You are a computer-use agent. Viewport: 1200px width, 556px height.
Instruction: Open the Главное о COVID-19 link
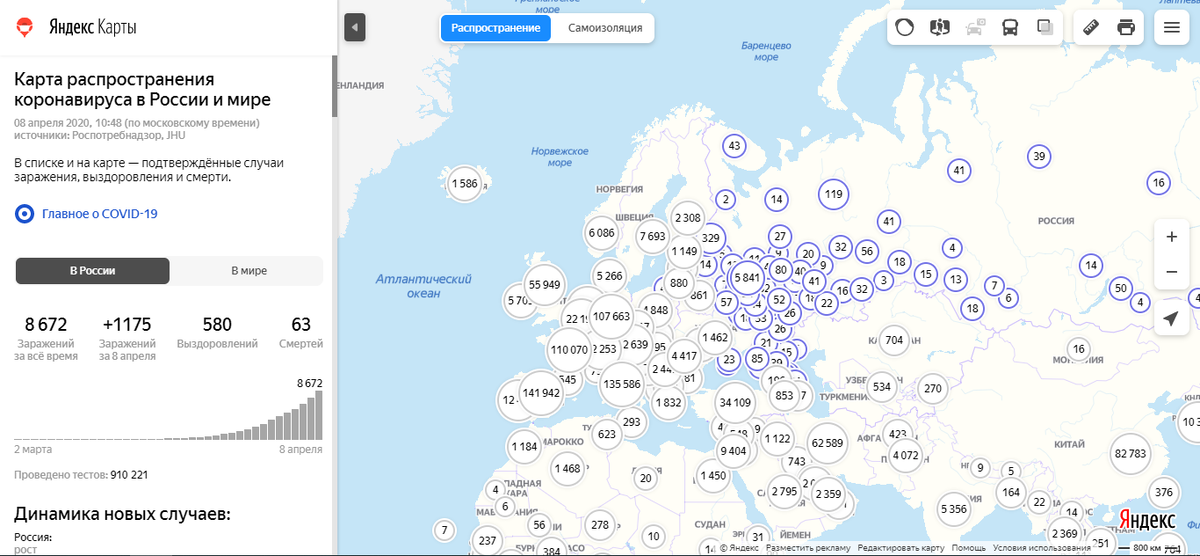coord(99,213)
